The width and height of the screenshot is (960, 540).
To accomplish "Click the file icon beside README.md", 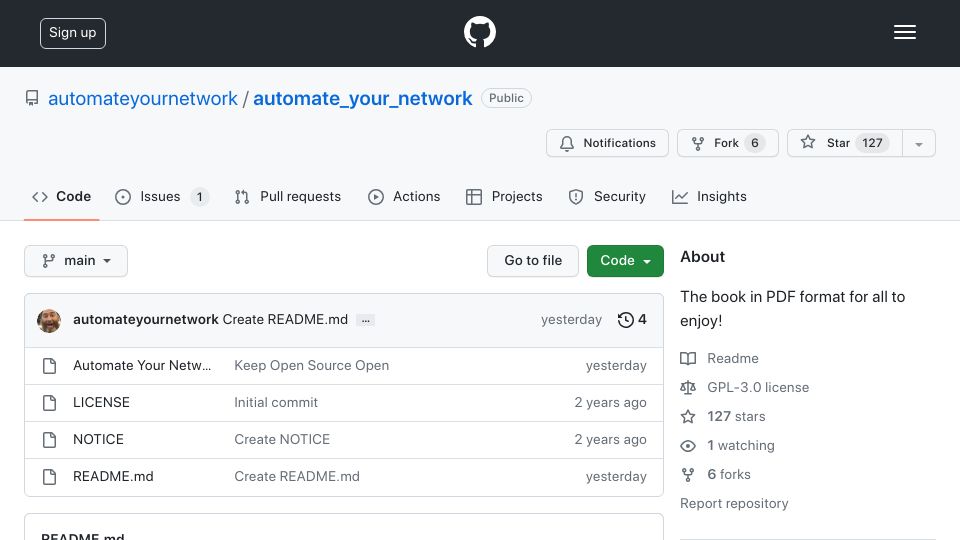I will click(x=50, y=477).
